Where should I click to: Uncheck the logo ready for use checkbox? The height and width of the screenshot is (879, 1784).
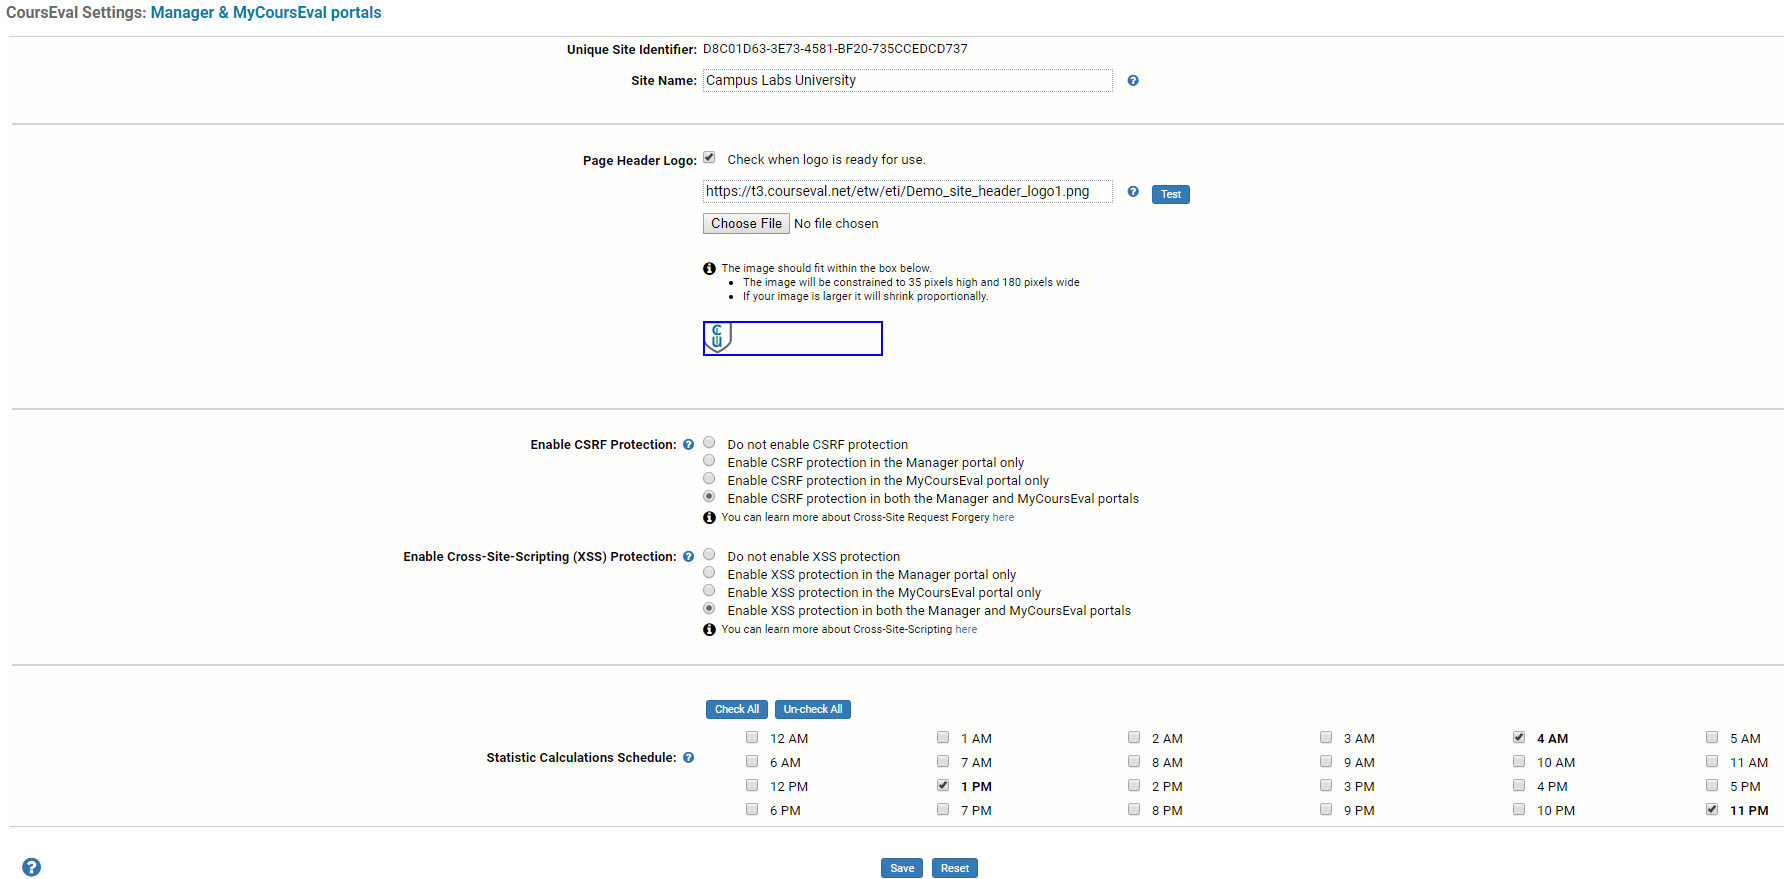(709, 158)
